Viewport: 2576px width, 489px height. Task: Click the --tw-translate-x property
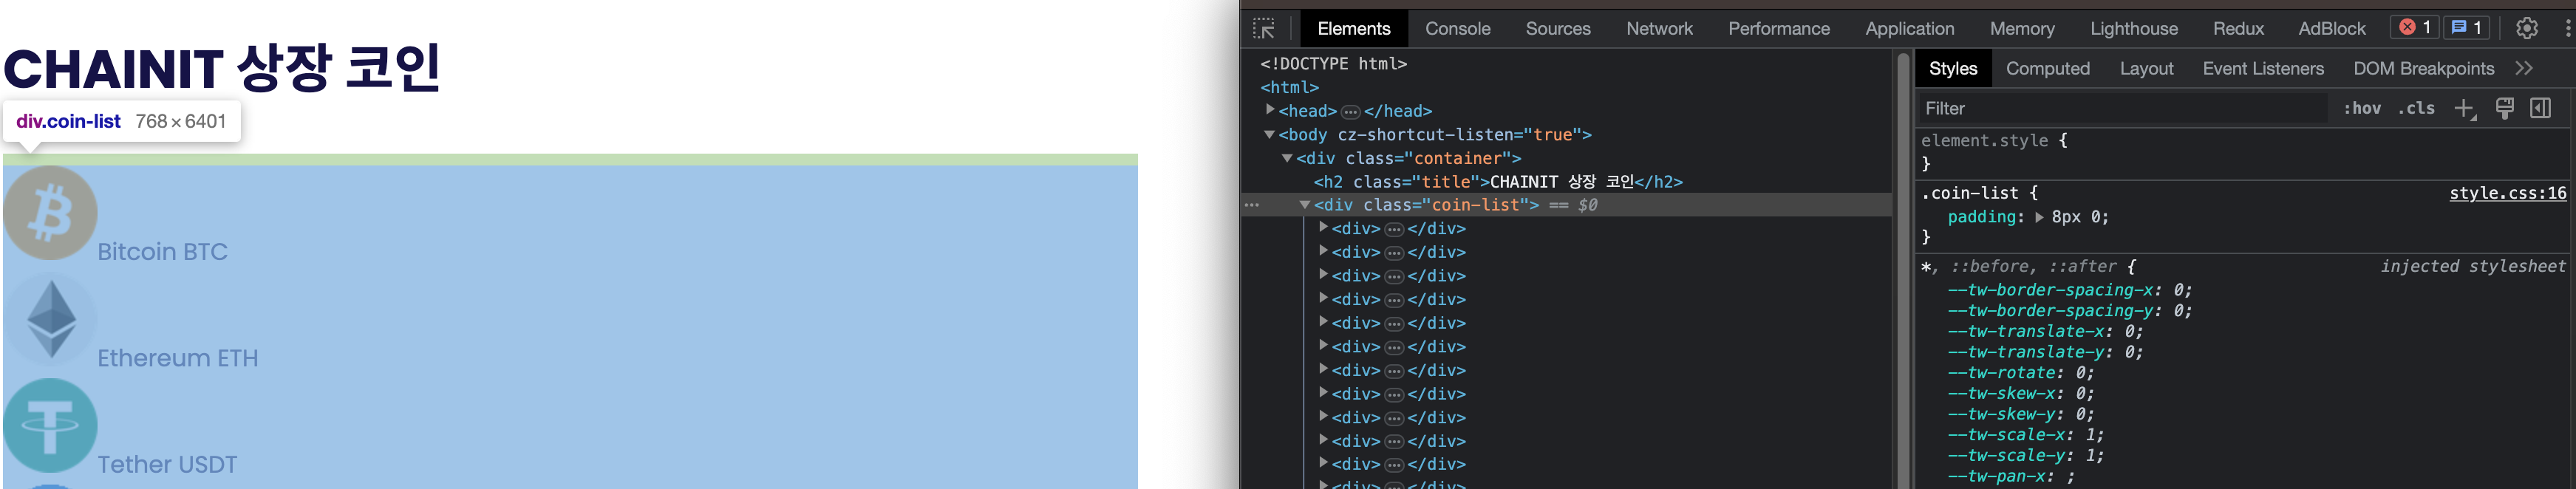(2026, 331)
